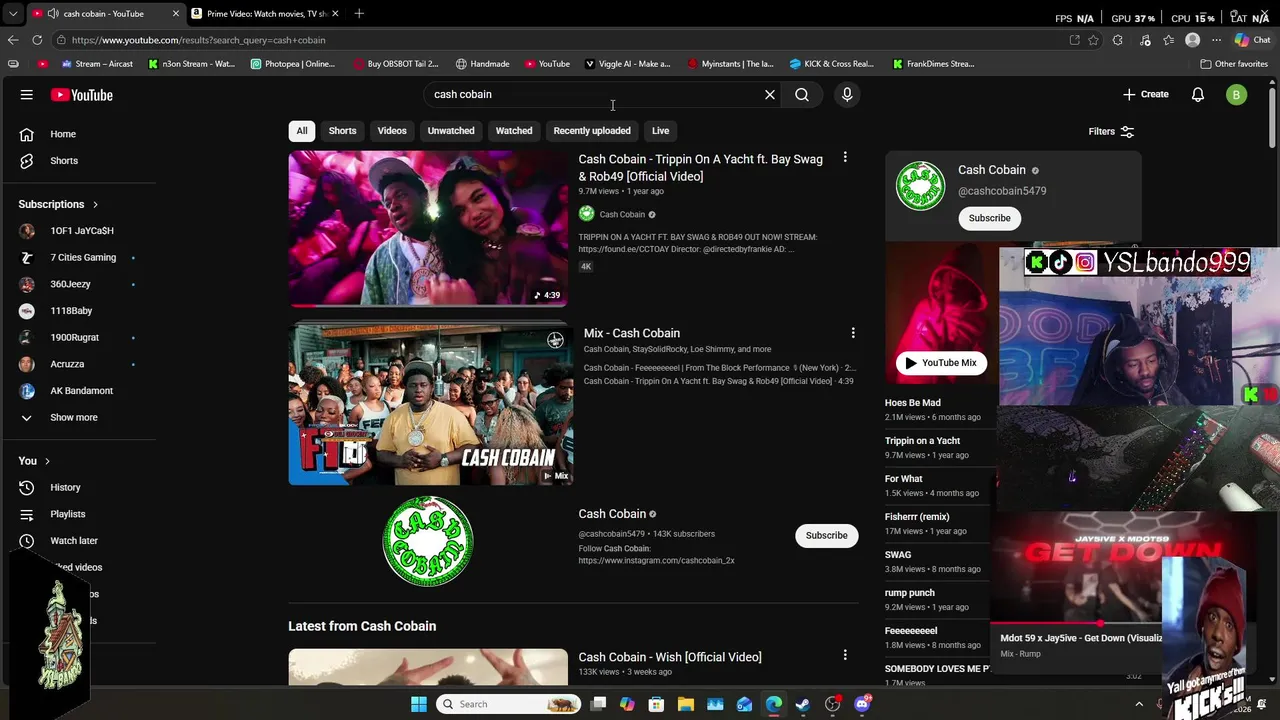Image resolution: width=1280 pixels, height=720 pixels.
Task: Open Other favorites folder
Action: point(1234,64)
